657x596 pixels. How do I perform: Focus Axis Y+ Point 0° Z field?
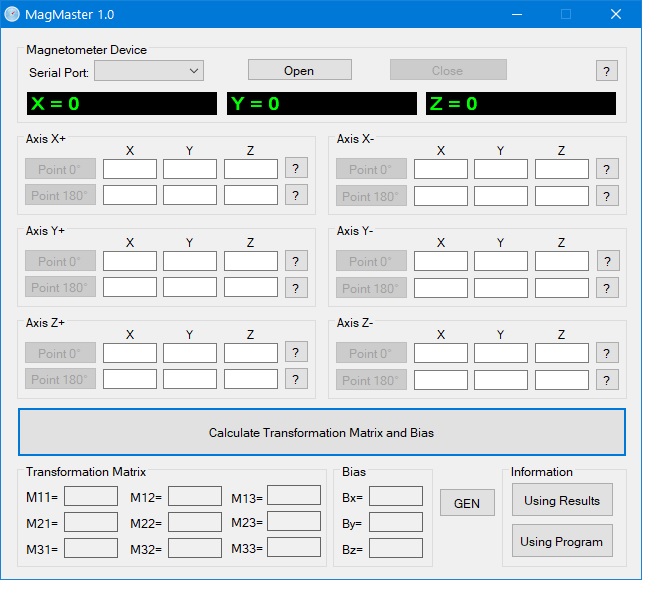click(251, 261)
